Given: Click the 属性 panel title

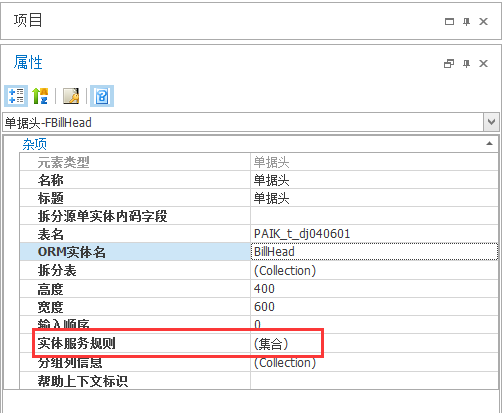Looking at the screenshot, I should coord(28,62).
